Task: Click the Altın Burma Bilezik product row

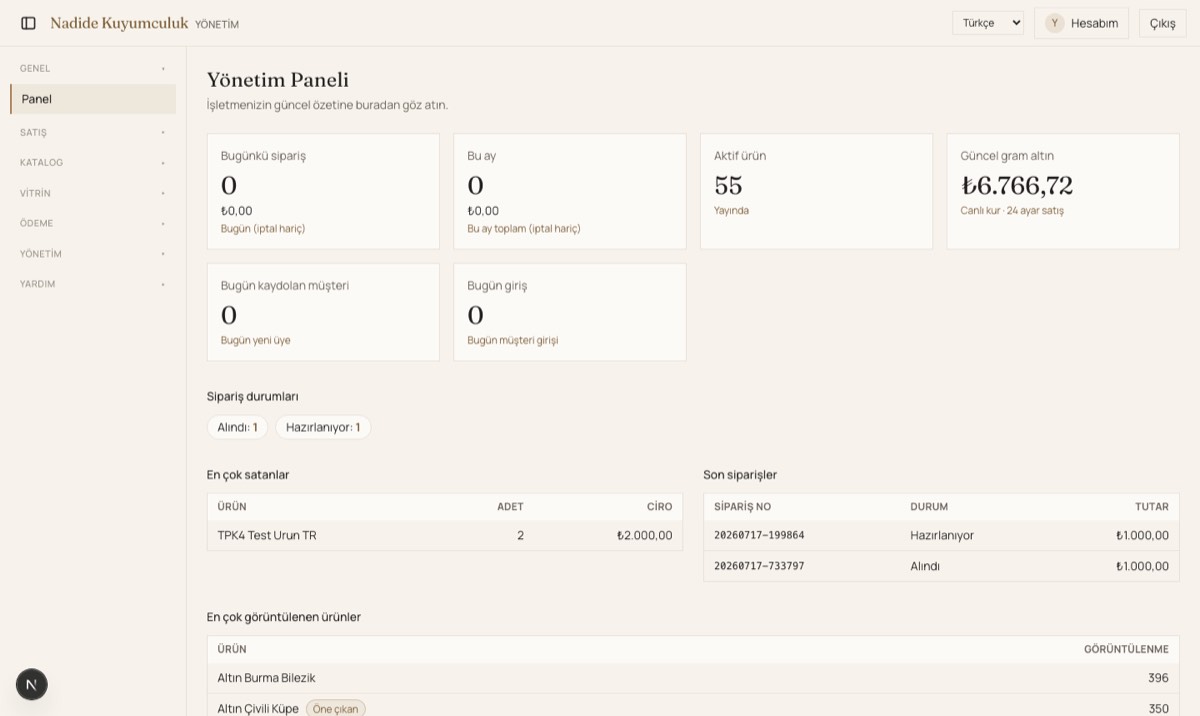Action: (693, 678)
